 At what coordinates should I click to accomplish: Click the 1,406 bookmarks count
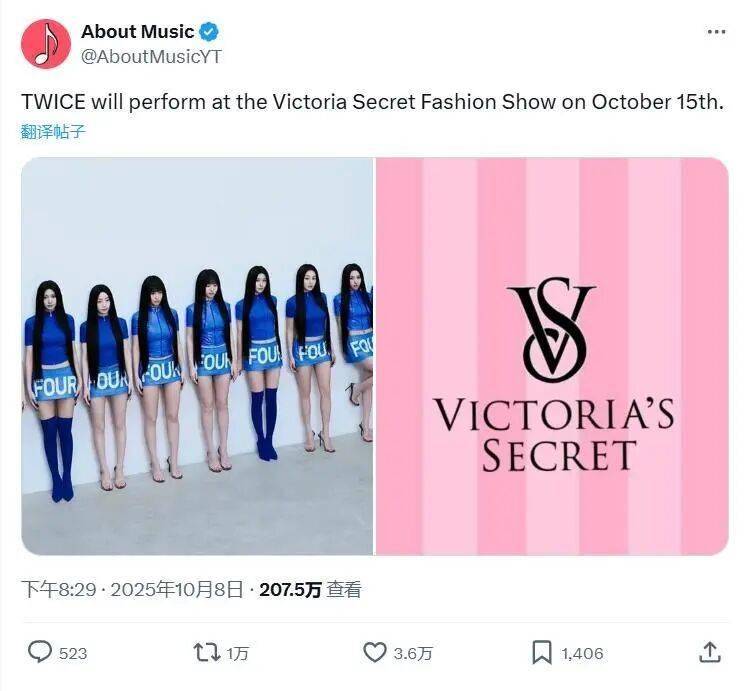pos(582,653)
